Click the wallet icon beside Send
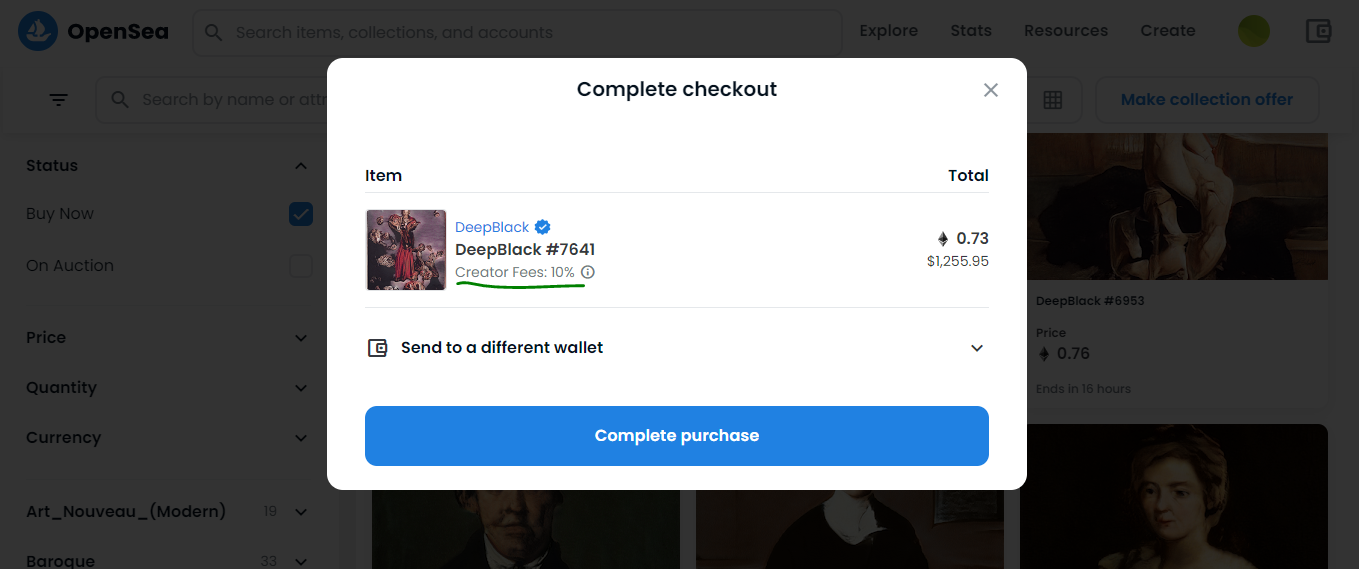This screenshot has width=1359, height=569. click(377, 348)
